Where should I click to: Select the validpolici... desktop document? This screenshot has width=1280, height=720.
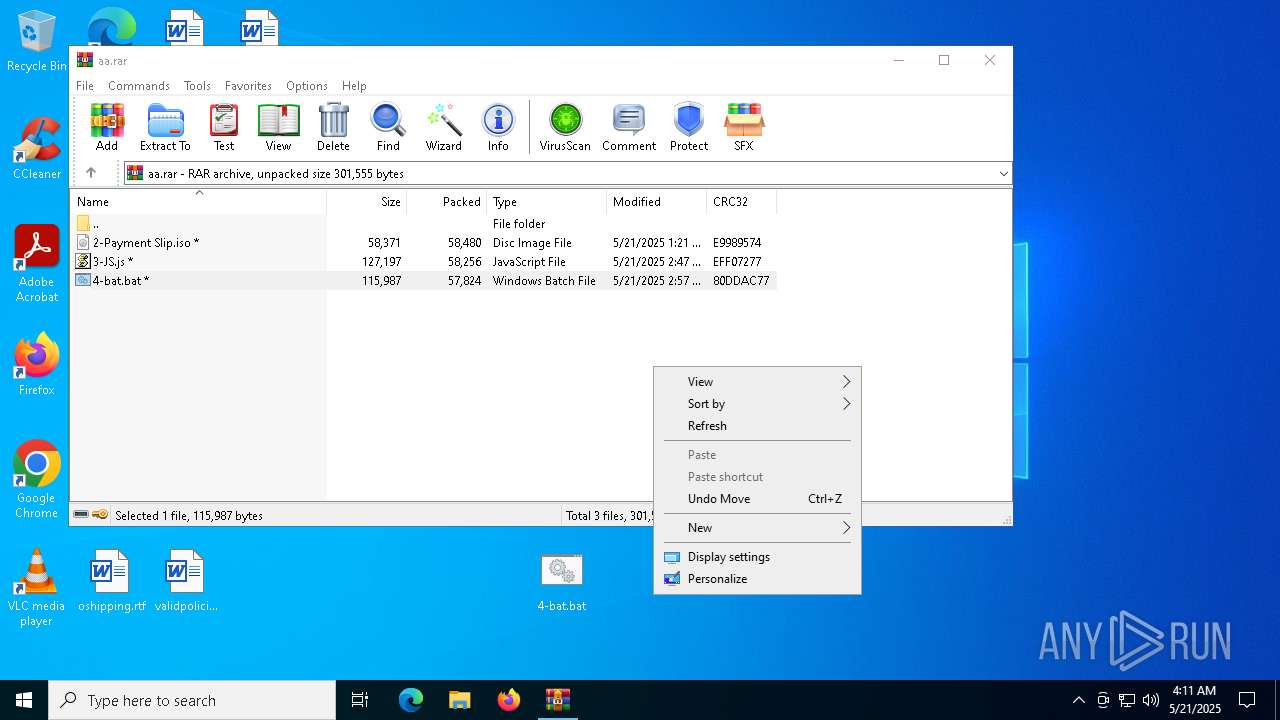click(x=186, y=580)
